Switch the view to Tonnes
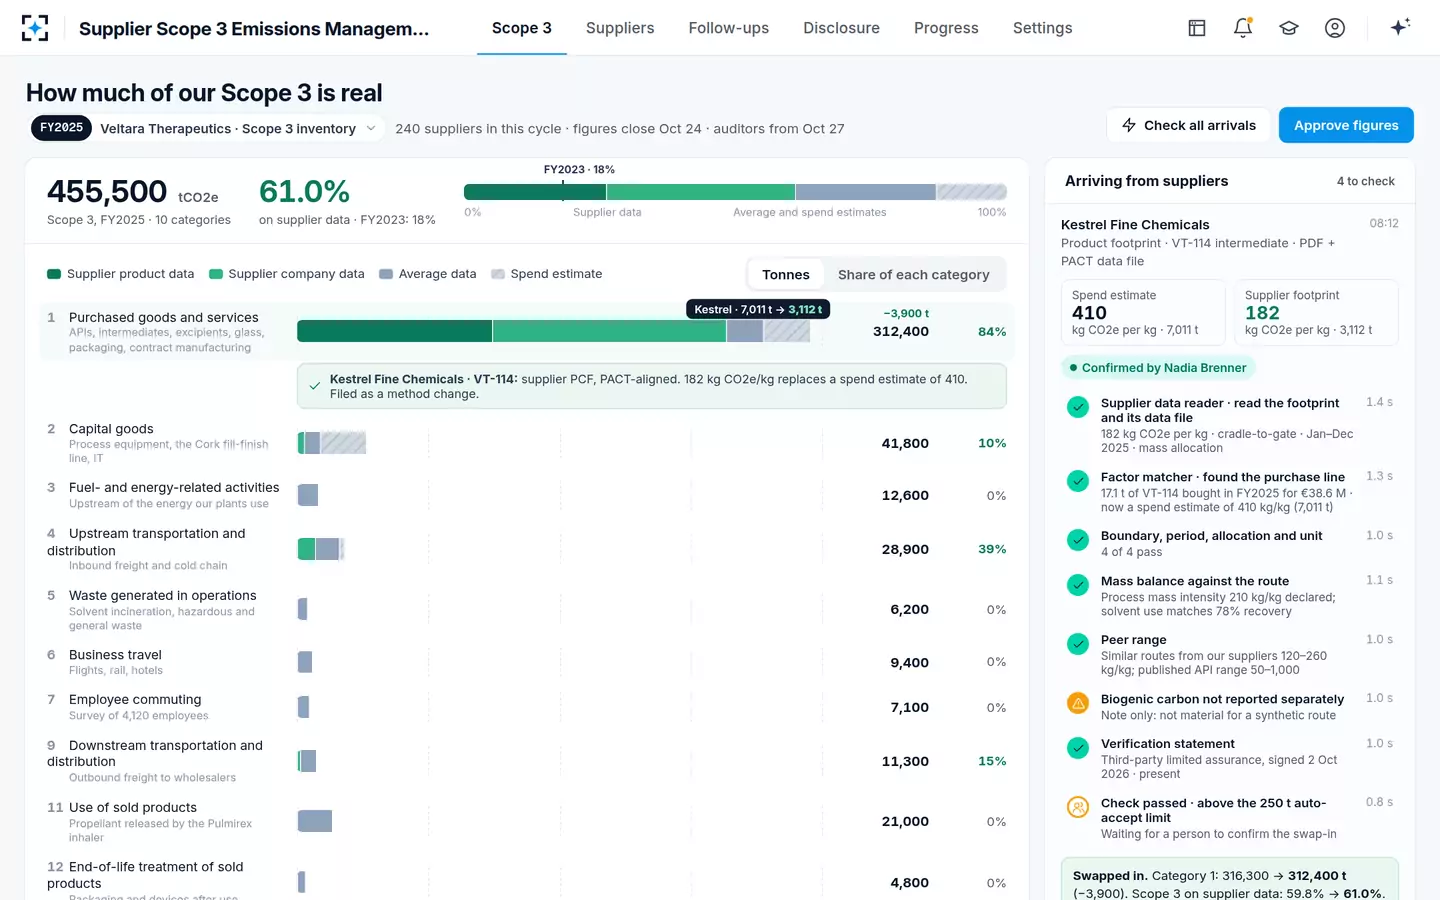 point(786,274)
